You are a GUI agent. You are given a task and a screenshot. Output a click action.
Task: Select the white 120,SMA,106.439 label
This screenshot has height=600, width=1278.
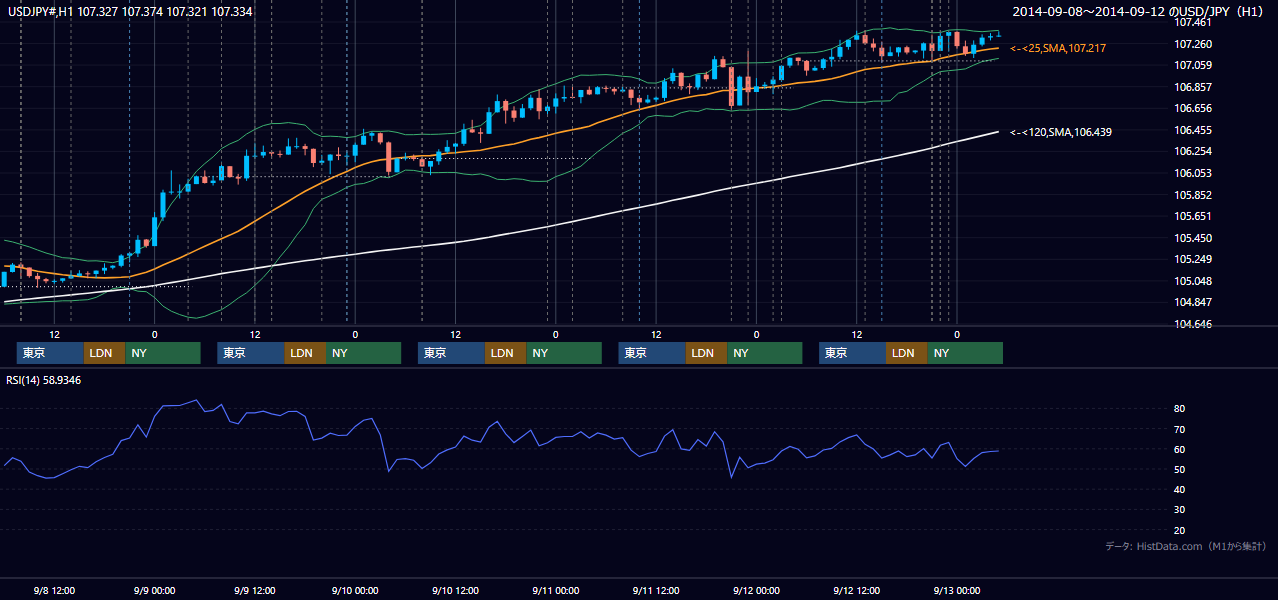click(x=1061, y=132)
